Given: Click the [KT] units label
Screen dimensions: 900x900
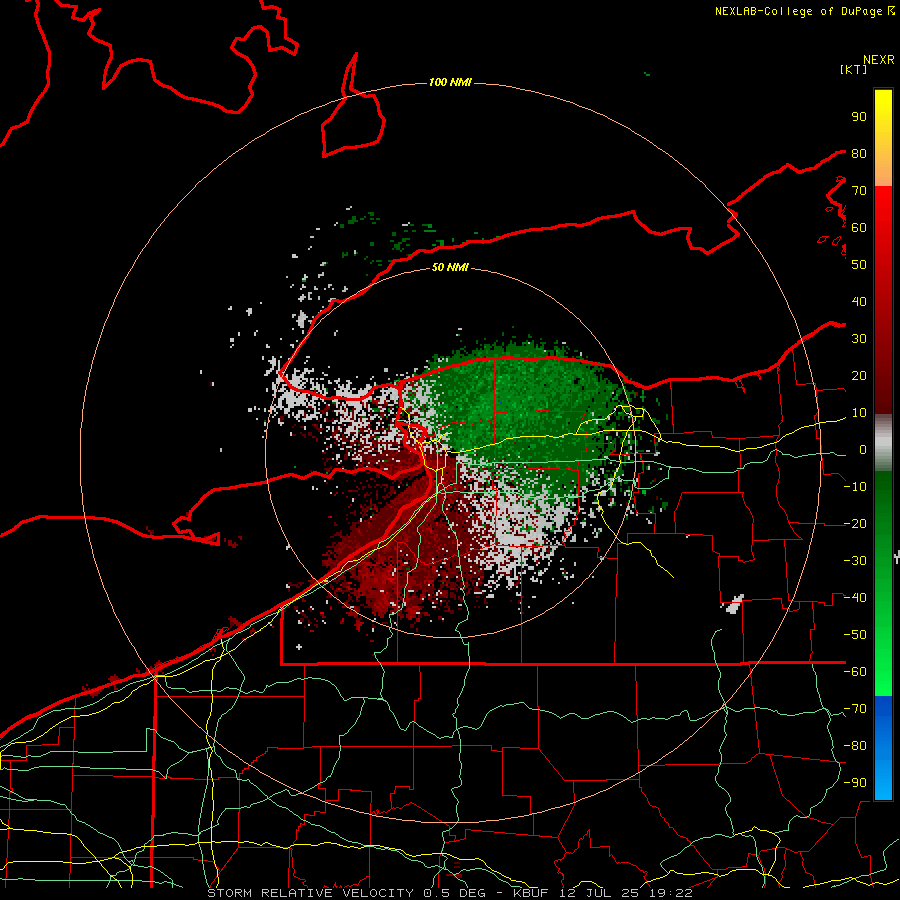Looking at the screenshot, I should click(853, 69).
